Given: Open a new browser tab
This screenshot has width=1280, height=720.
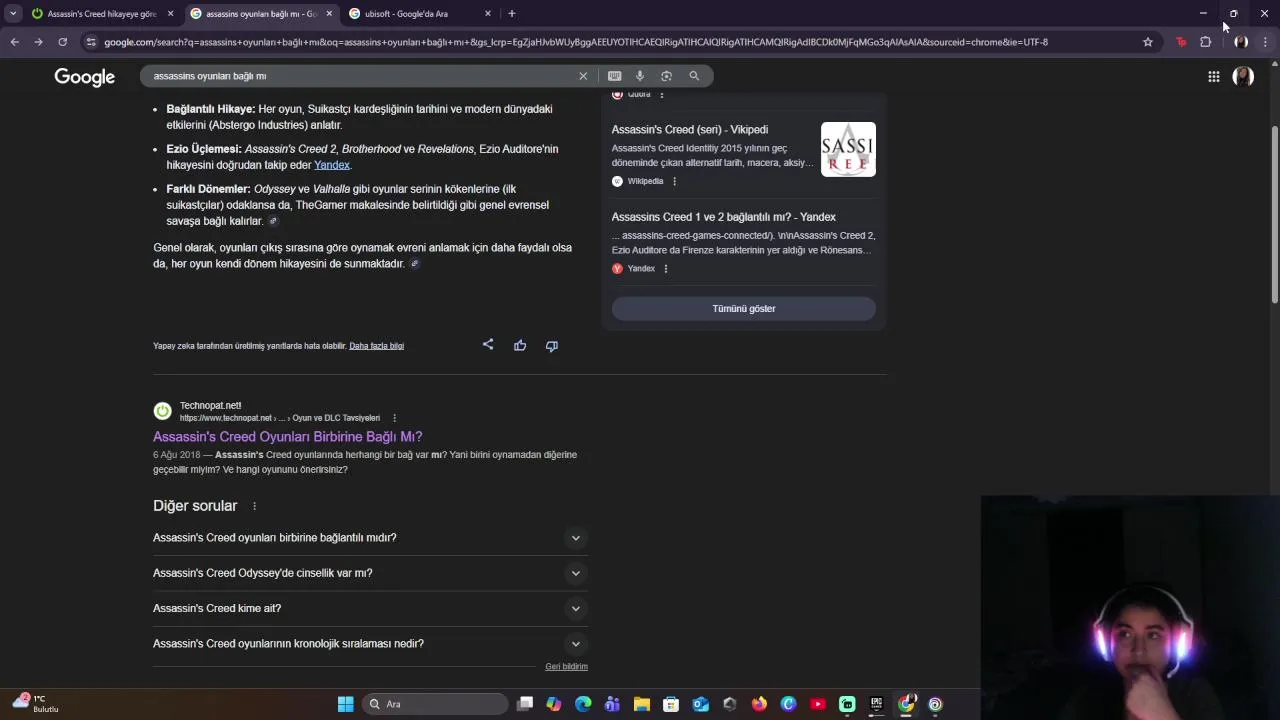Looking at the screenshot, I should click(x=511, y=14).
